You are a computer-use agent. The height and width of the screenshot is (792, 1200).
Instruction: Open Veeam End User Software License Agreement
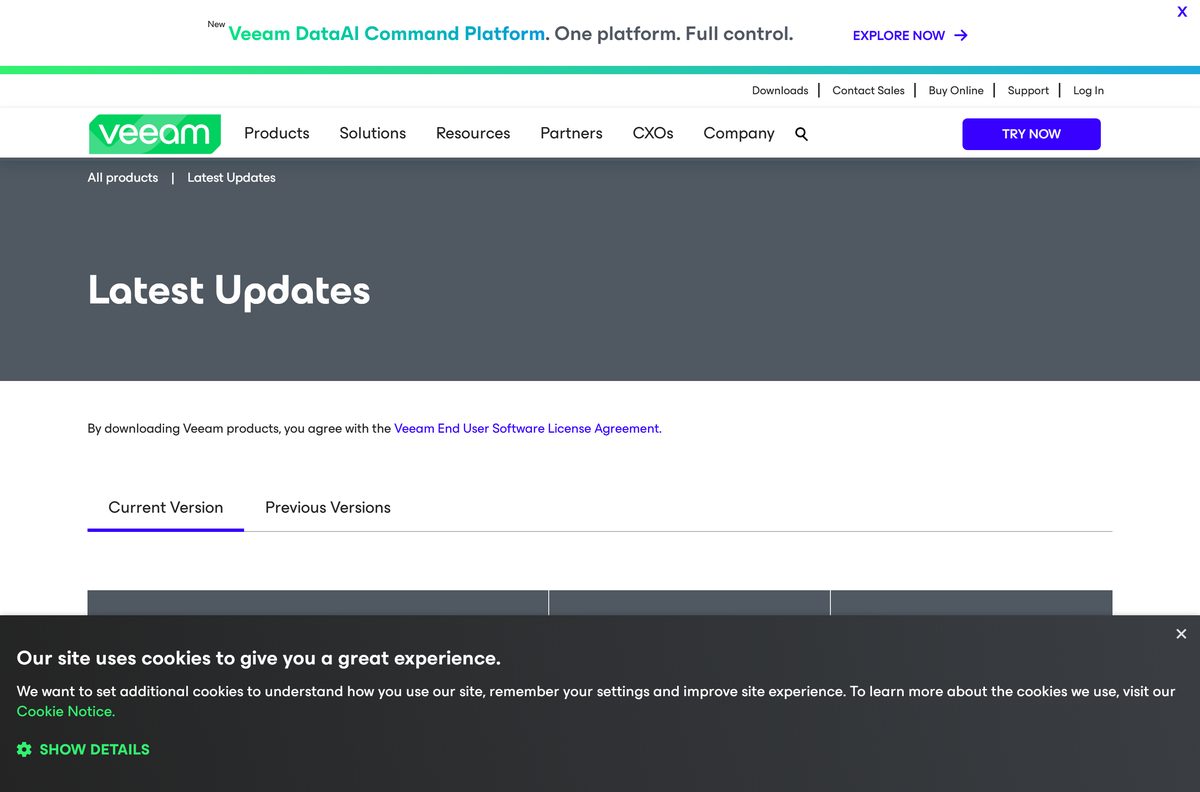[527, 428]
